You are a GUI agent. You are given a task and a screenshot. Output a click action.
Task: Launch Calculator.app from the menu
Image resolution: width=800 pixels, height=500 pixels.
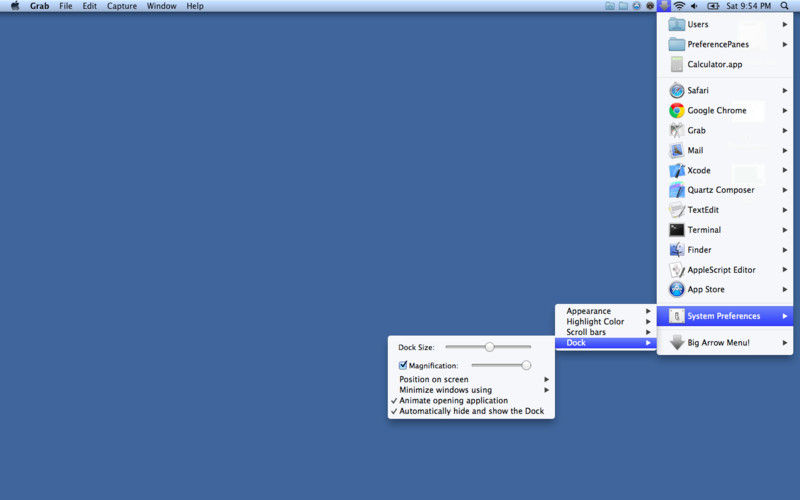(724, 64)
